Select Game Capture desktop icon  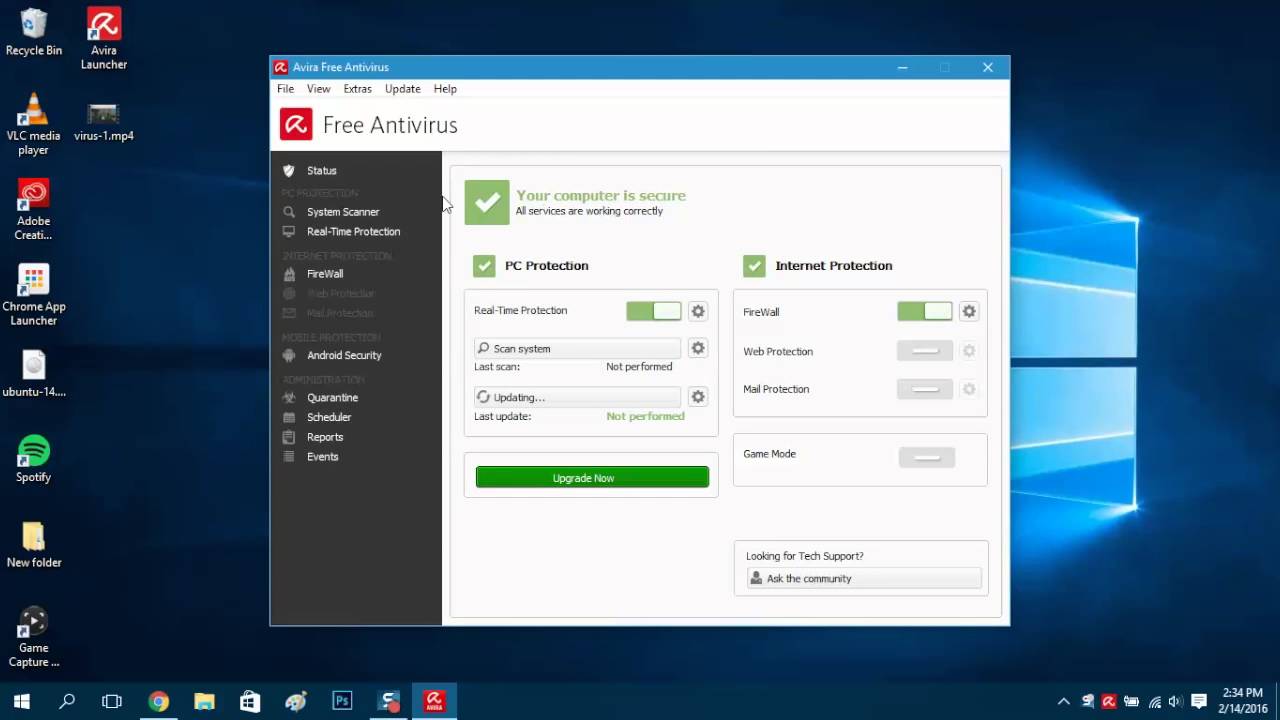tap(33, 637)
